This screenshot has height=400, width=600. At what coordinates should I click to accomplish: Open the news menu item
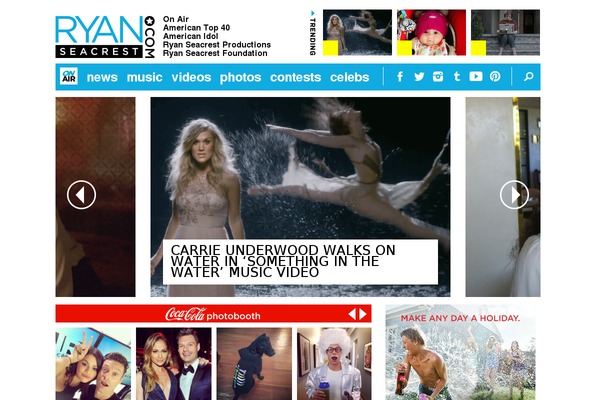(102, 77)
